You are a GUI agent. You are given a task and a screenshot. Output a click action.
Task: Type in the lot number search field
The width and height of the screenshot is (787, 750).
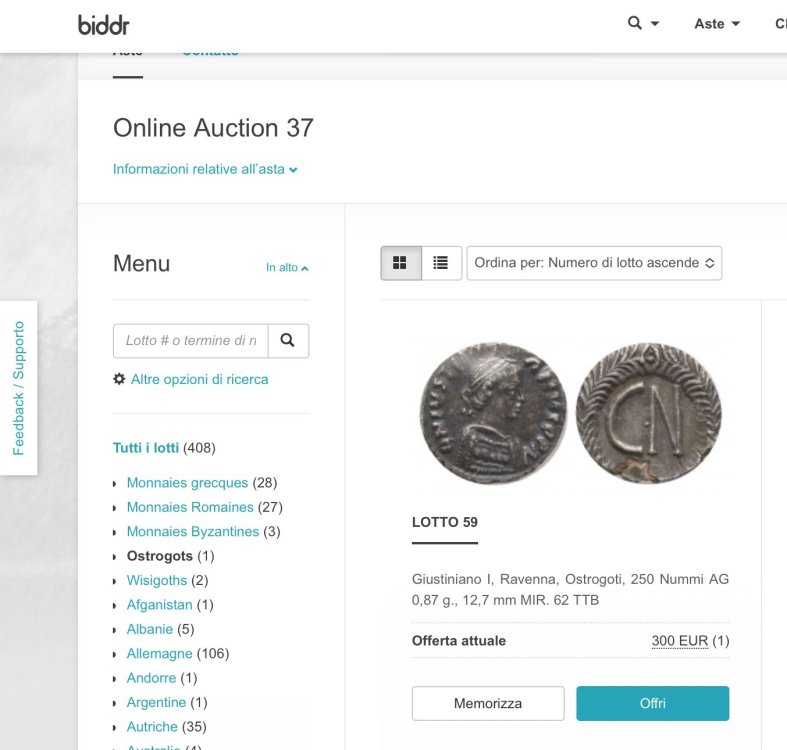[x=190, y=341]
